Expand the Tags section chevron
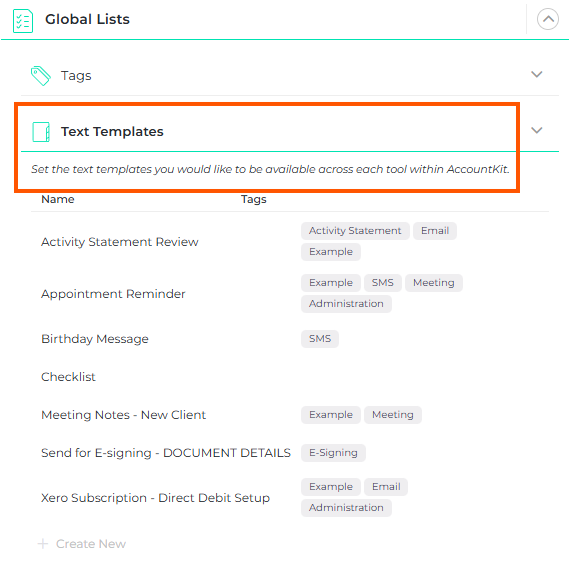571x576 pixels. click(536, 75)
